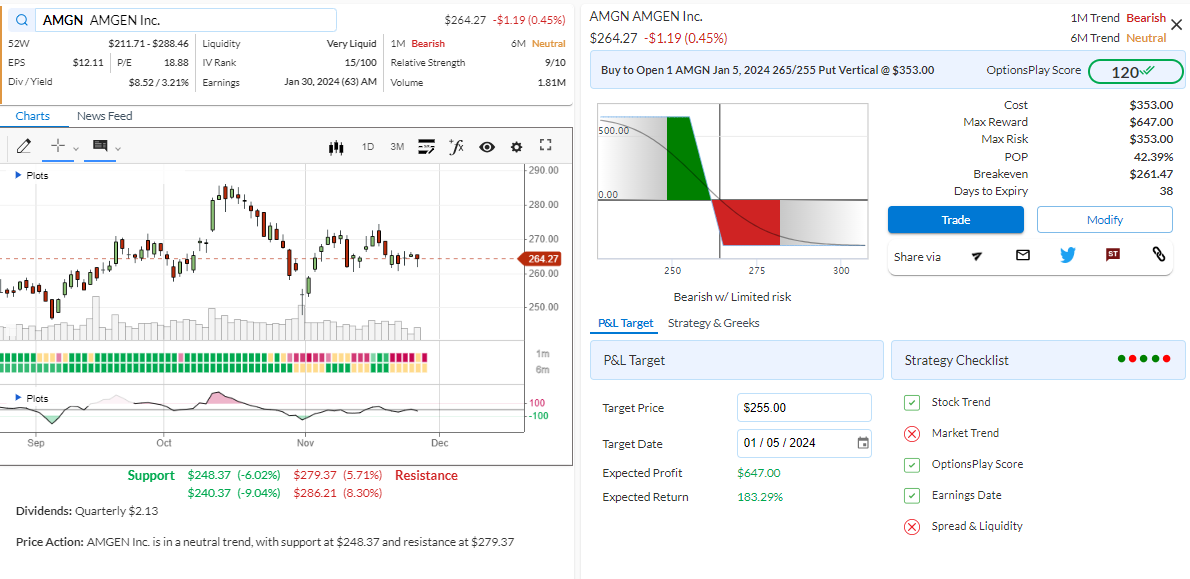Click the Expected Return 183.29% value
The height and width of the screenshot is (579, 1190).
(x=760, y=497)
